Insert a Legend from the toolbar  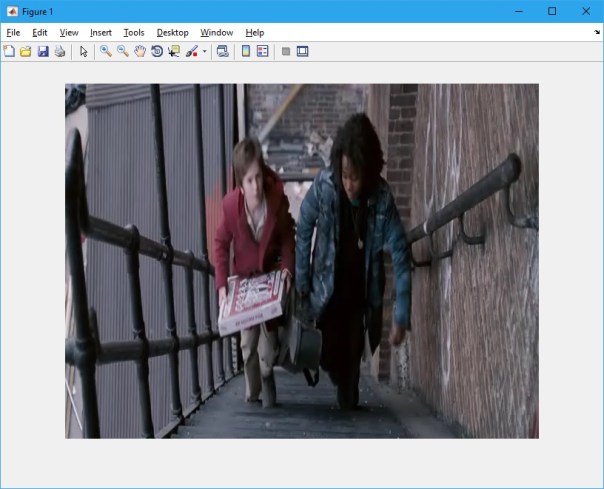coord(263,51)
